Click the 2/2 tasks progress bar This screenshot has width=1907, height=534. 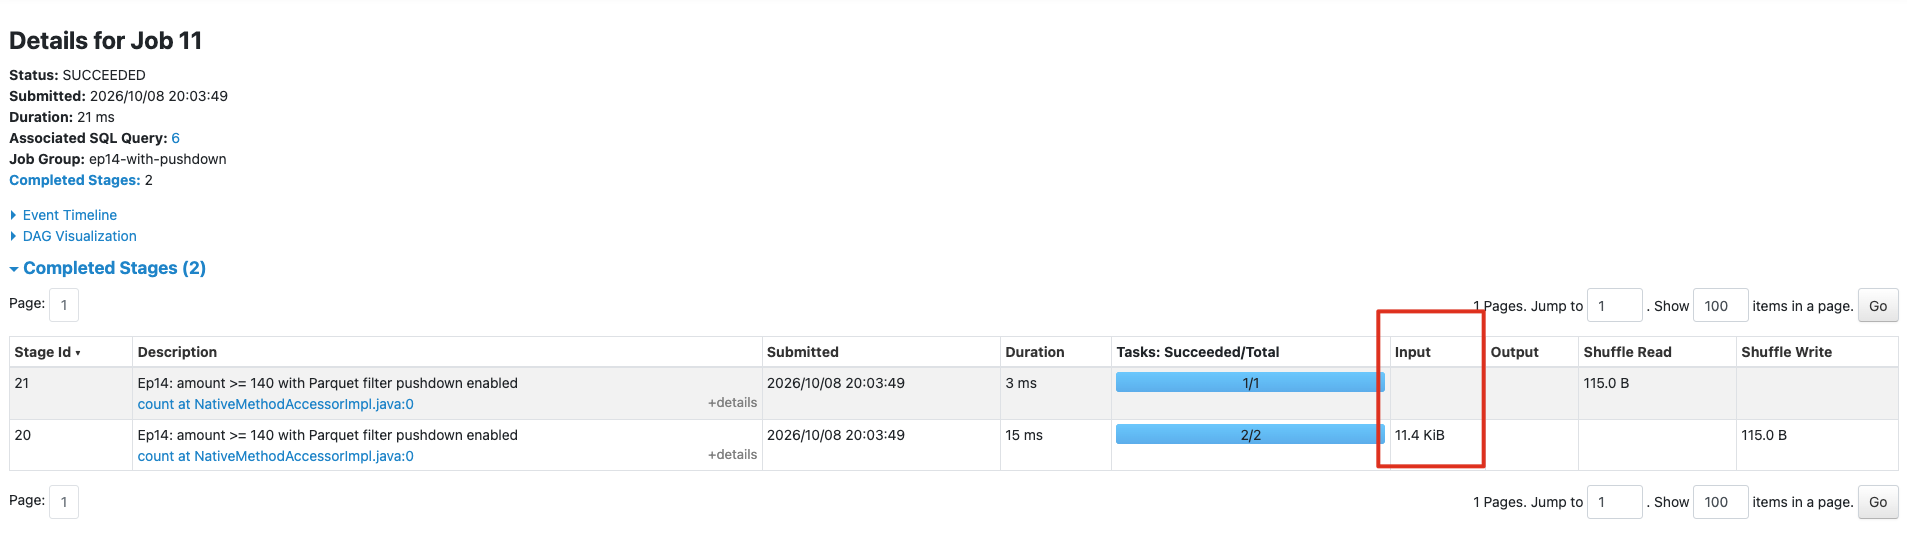[1250, 434]
